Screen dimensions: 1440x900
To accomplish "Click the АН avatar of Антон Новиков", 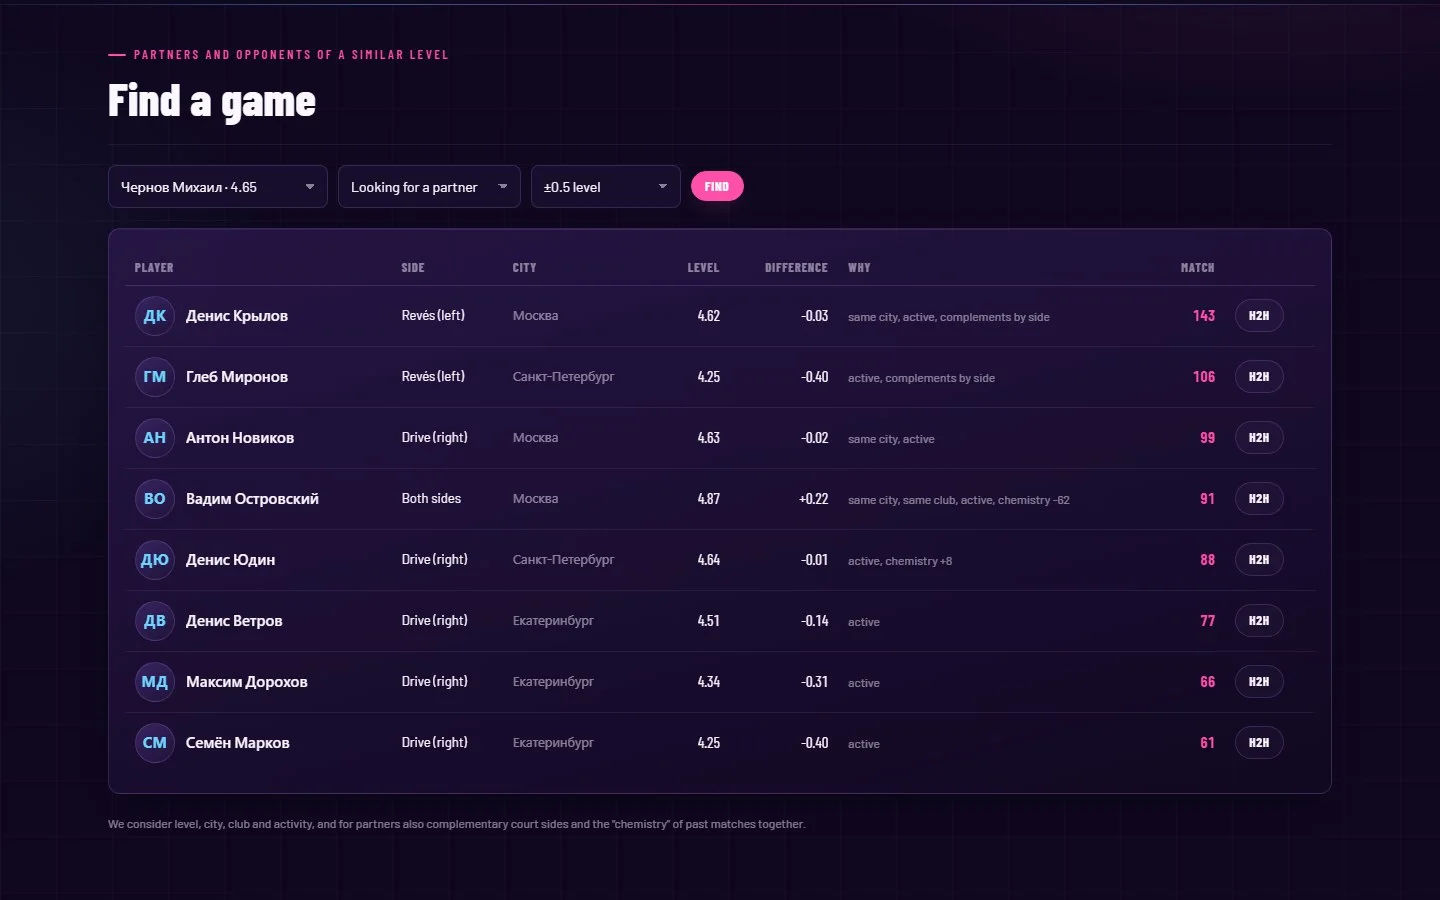I will (x=155, y=438).
